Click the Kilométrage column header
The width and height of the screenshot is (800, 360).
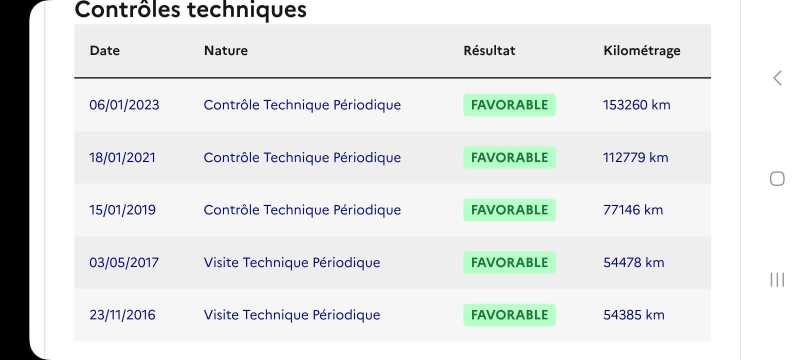[642, 50]
